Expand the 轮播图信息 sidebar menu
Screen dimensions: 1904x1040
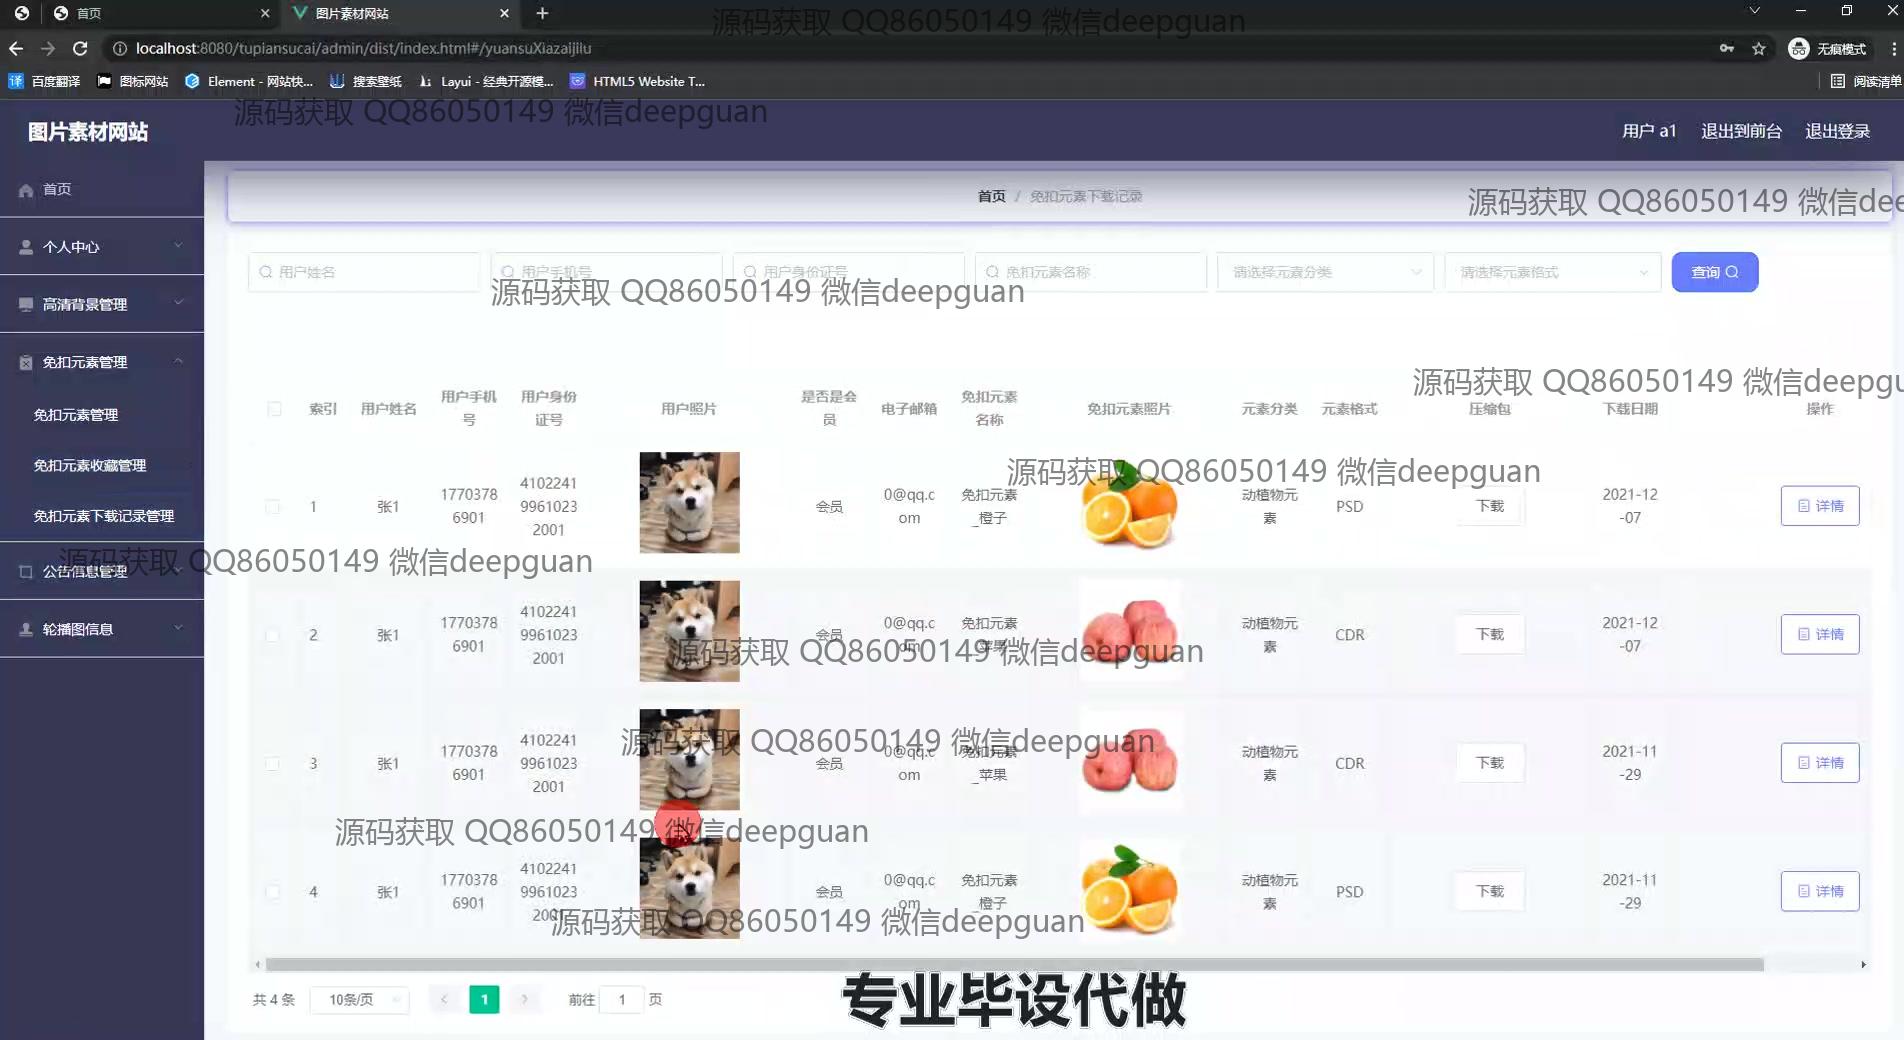[x=102, y=629]
